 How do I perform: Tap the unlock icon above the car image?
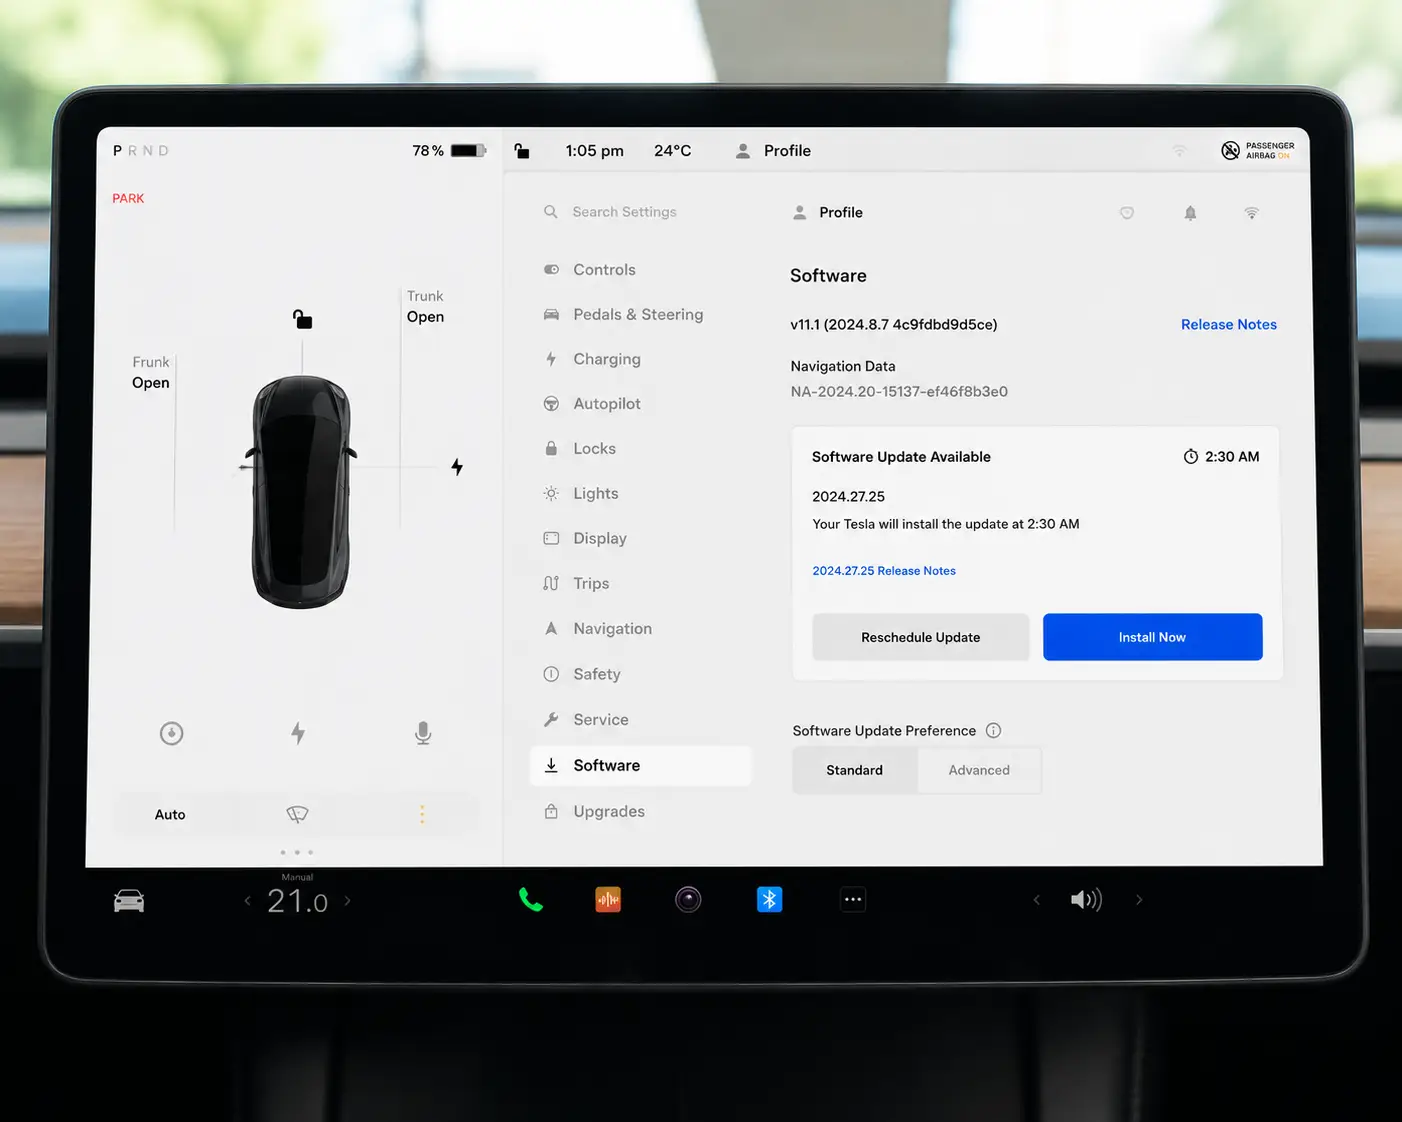point(302,319)
